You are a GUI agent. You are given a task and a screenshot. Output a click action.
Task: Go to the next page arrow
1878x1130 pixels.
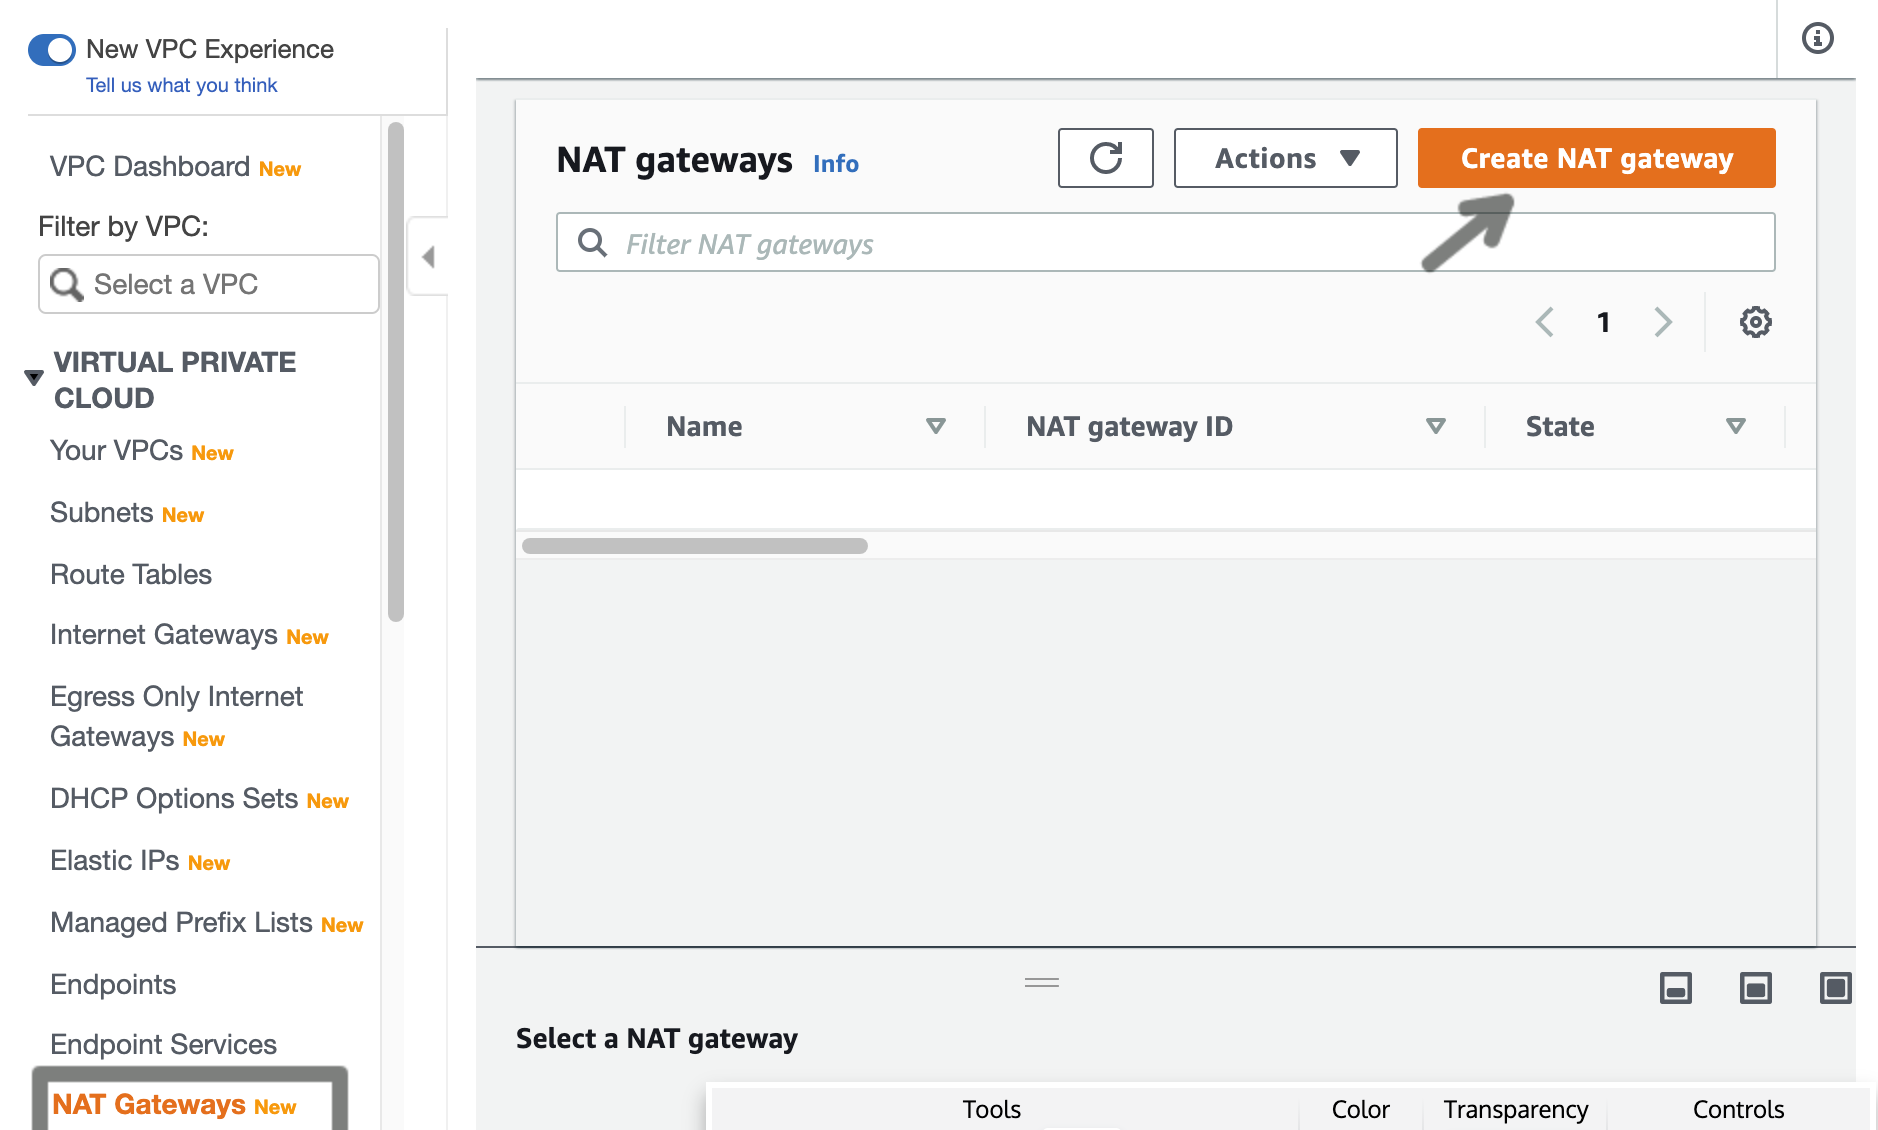pos(1663,322)
